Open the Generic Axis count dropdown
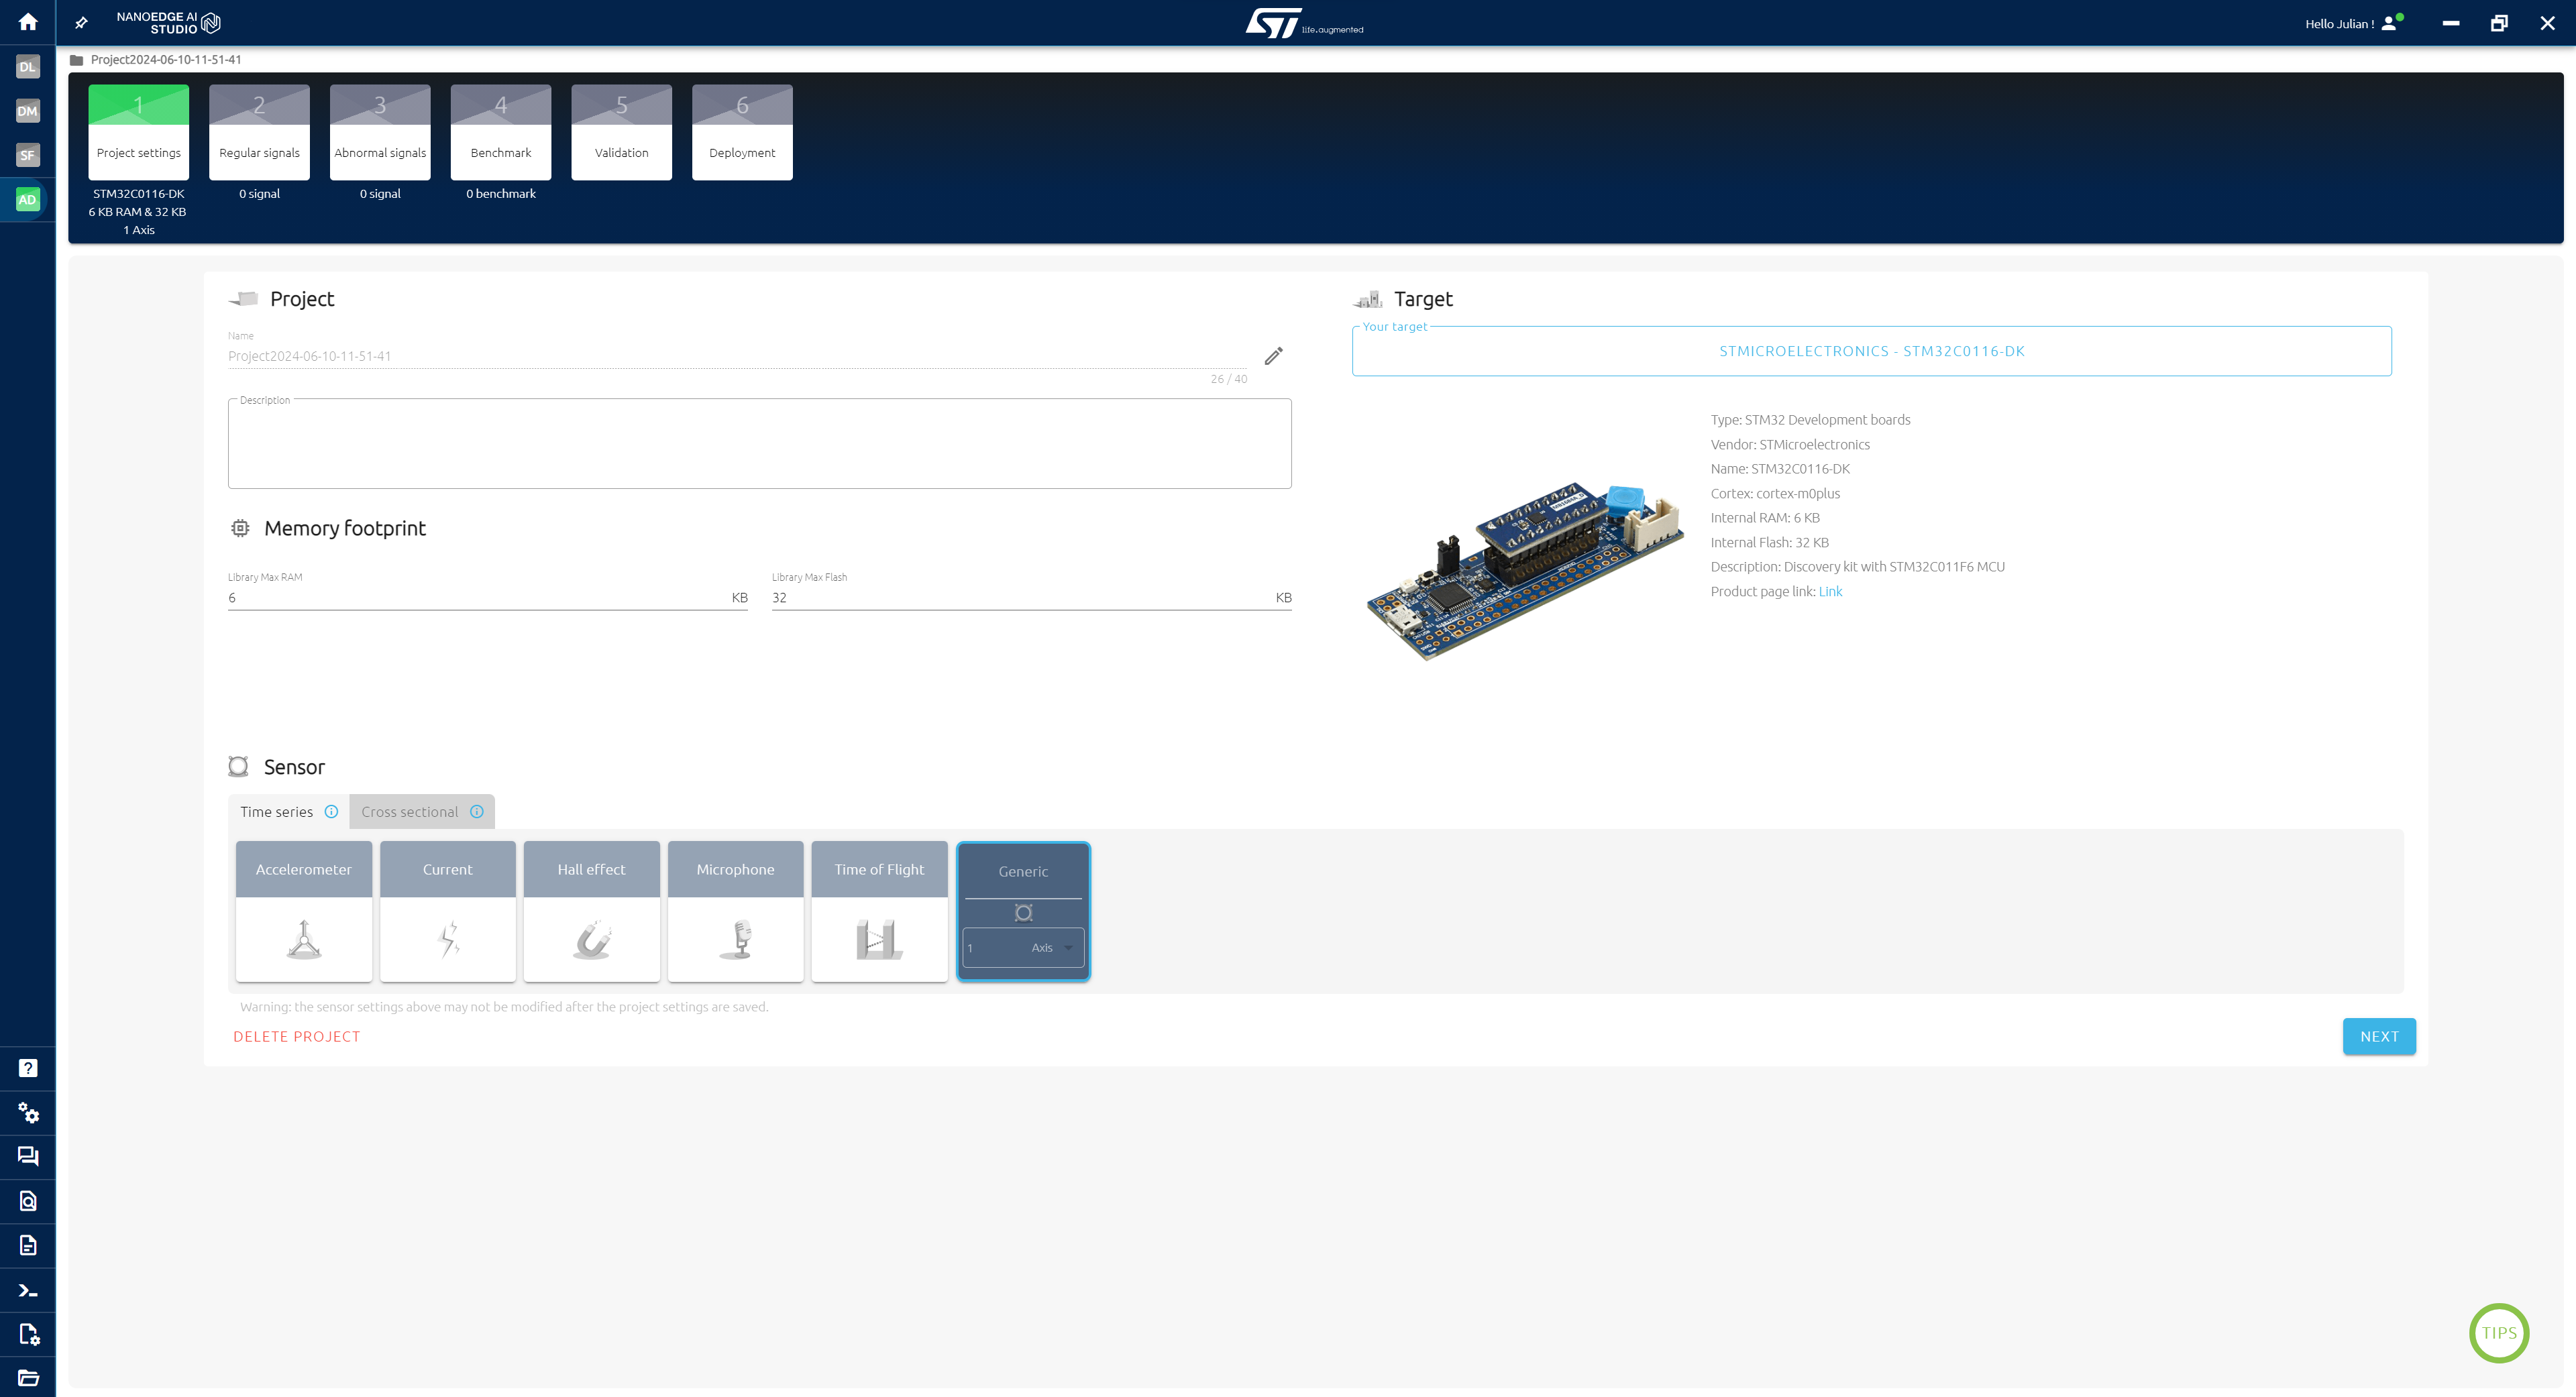The width and height of the screenshot is (2576, 1397). [x=1023, y=948]
